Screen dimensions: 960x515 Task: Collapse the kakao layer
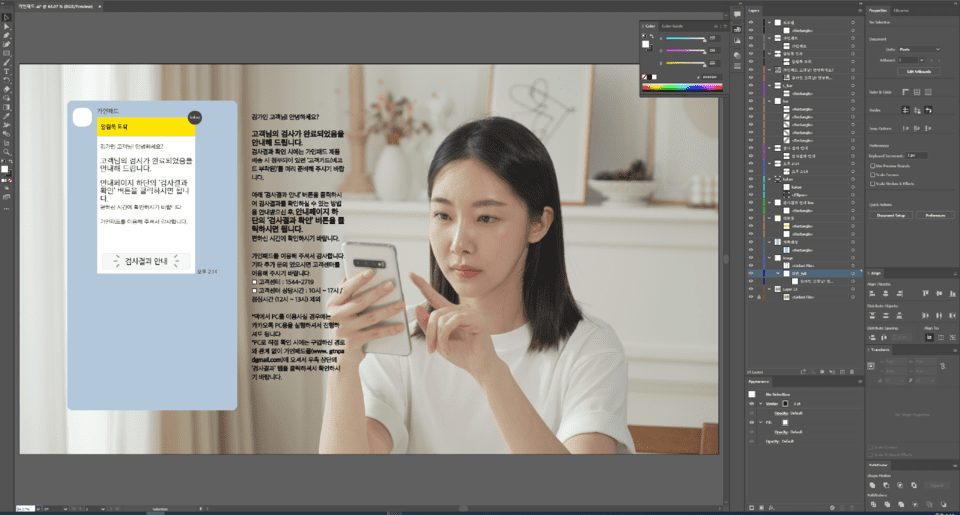click(769, 179)
